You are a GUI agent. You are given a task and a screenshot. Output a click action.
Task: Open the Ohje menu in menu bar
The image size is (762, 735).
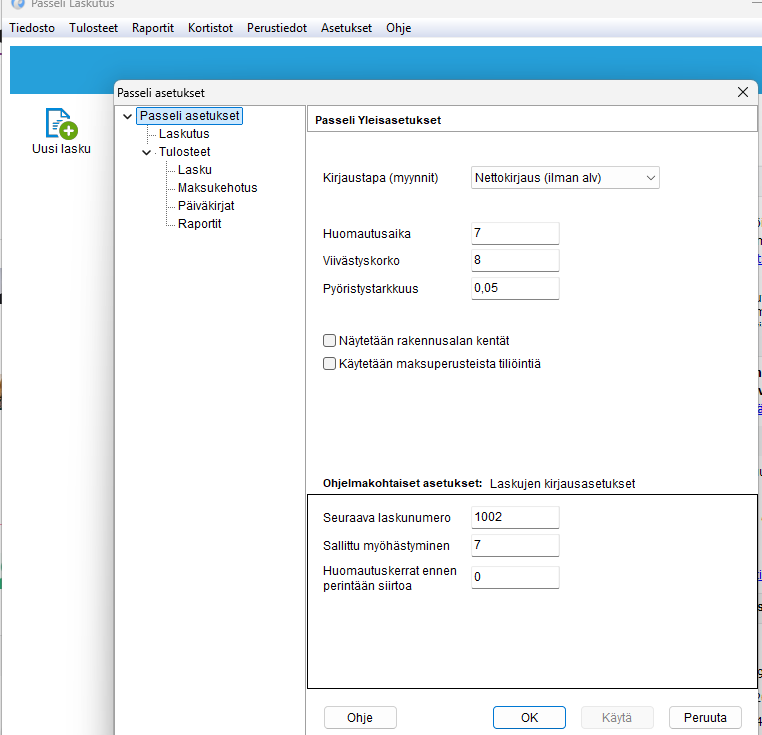398,28
